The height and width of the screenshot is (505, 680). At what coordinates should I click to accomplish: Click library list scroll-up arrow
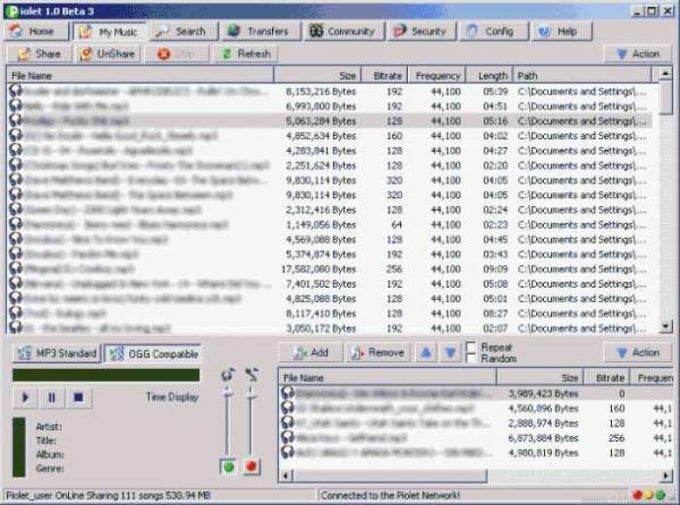[x=665, y=74]
